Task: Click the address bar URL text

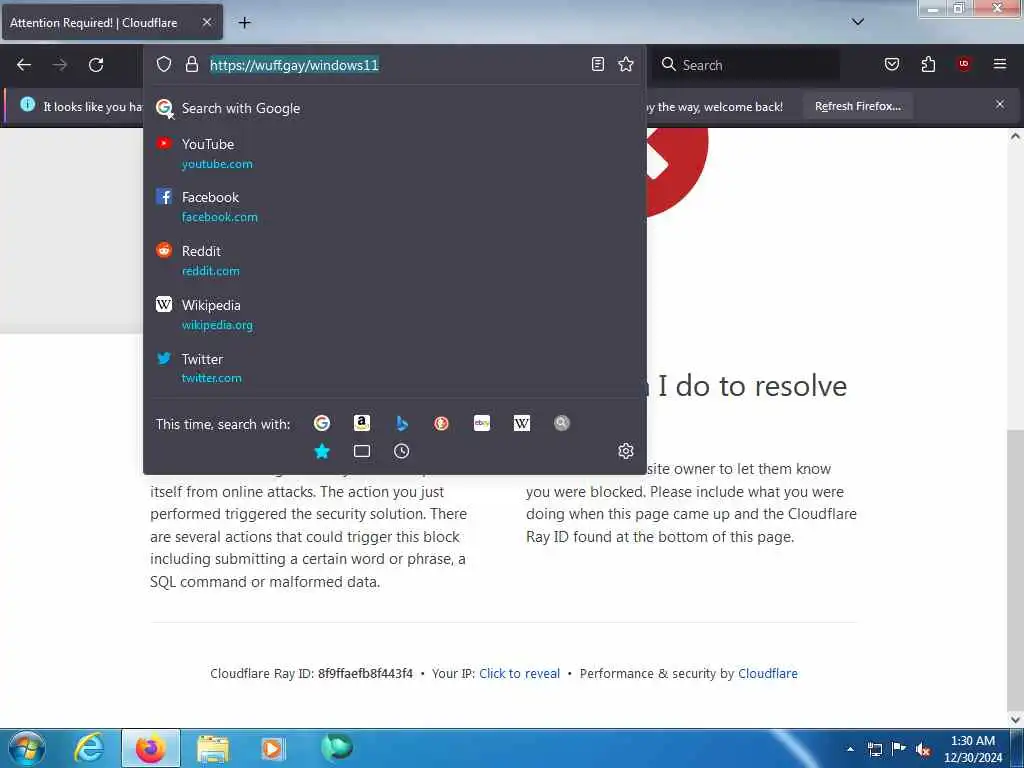Action: (x=294, y=65)
